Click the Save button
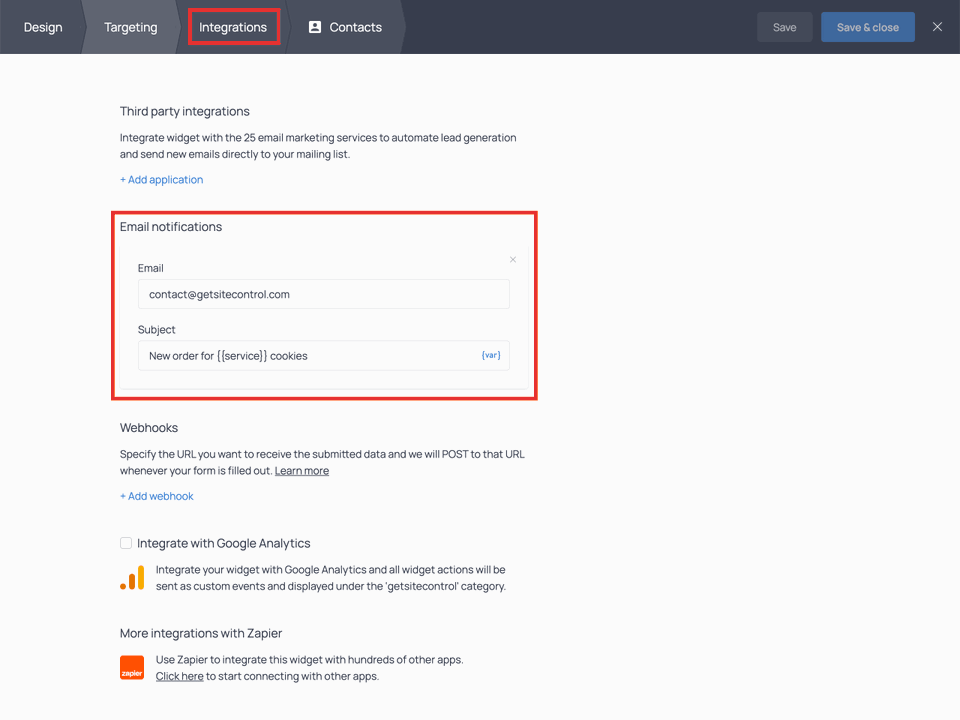Image resolution: width=960 pixels, height=720 pixels. [784, 27]
